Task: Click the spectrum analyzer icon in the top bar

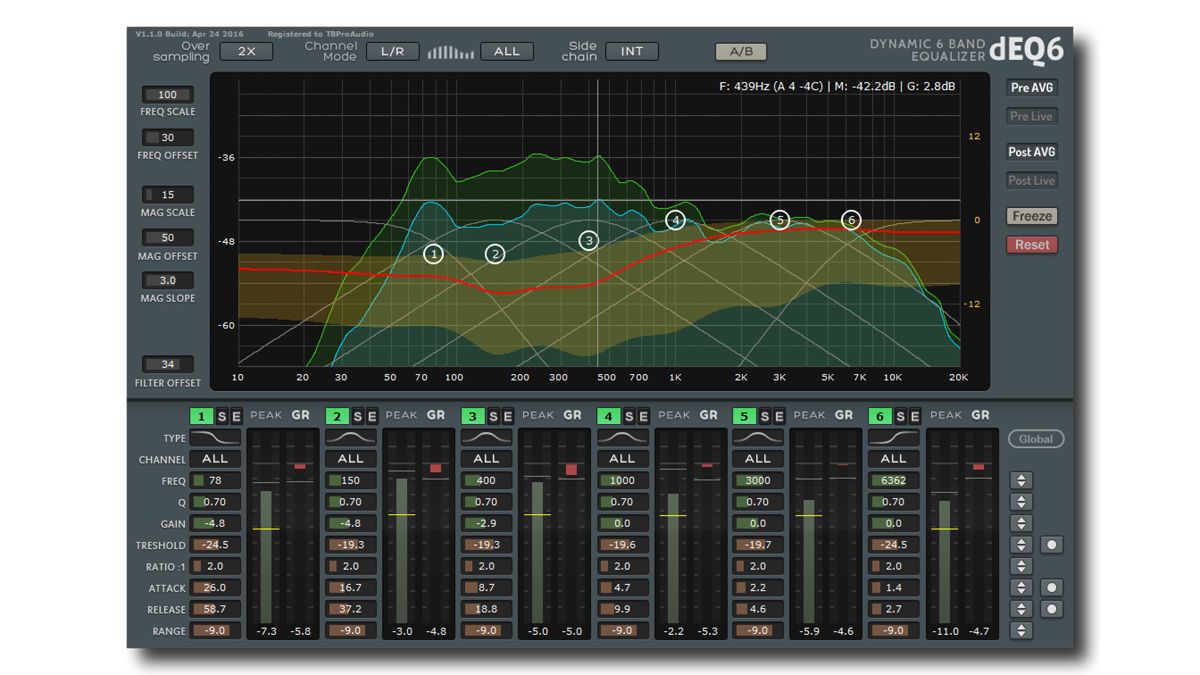Action: (x=450, y=51)
